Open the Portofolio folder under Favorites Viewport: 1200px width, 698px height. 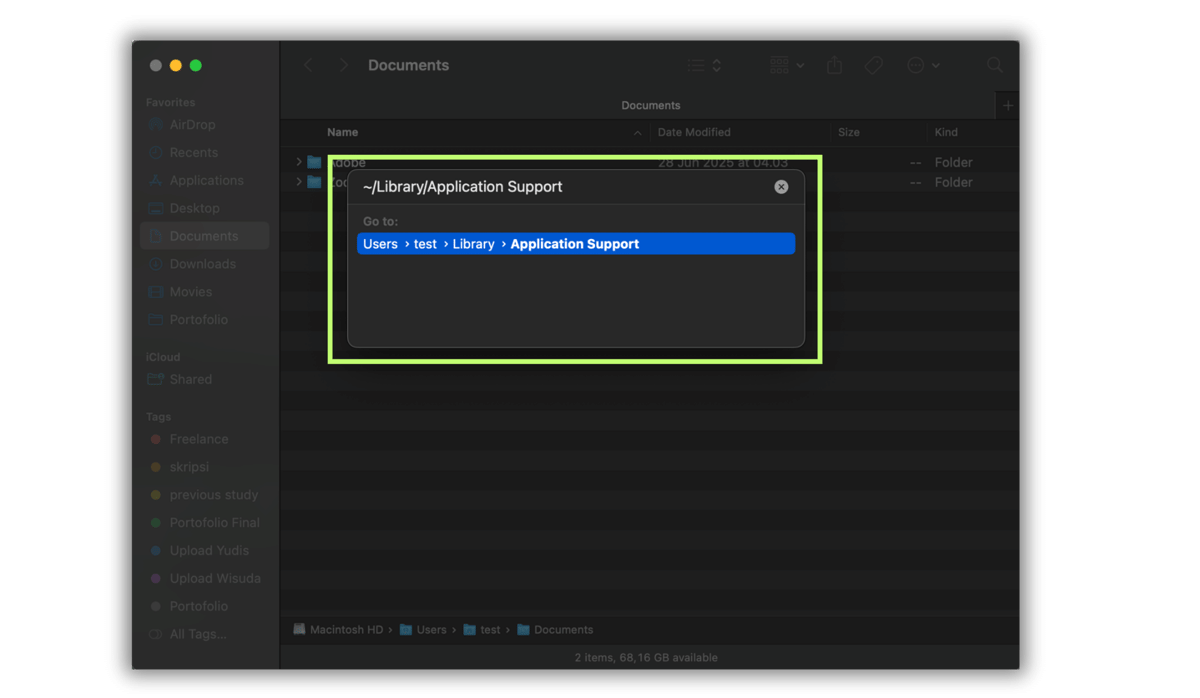[x=205, y=320]
